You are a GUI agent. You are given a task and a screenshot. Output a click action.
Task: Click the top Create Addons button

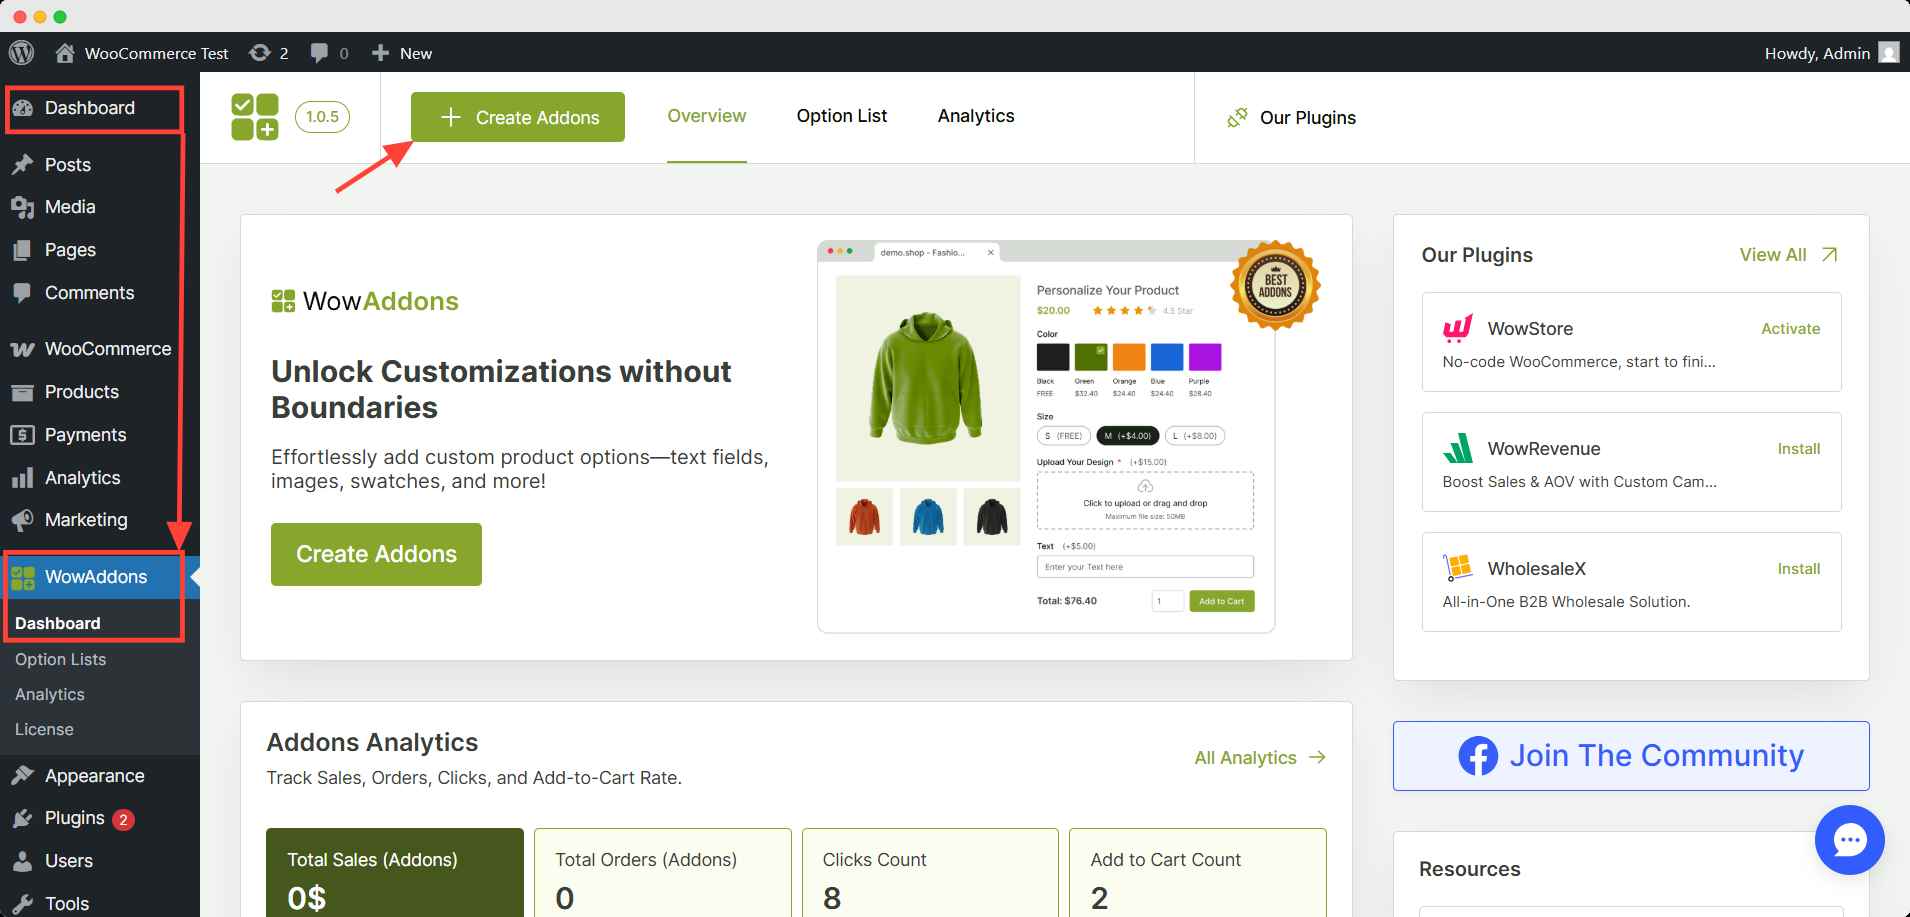518,117
